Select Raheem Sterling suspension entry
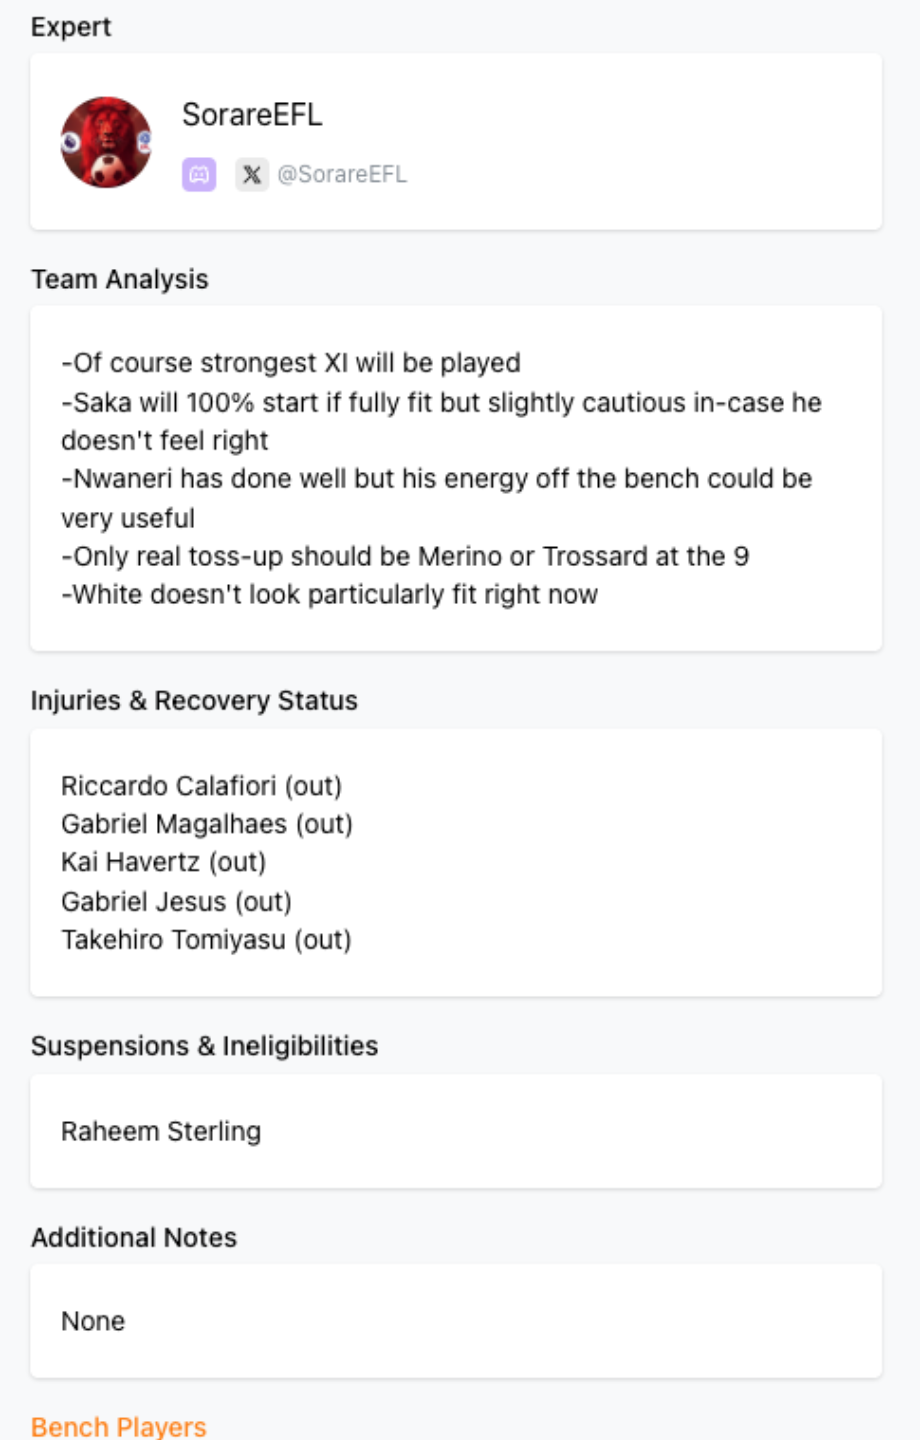 pyautogui.click(x=162, y=1130)
